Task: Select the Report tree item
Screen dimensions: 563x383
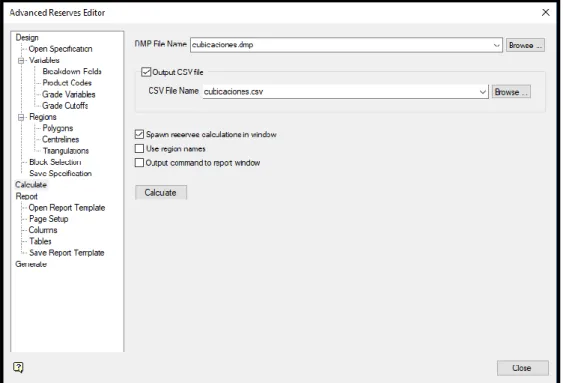Action: 27,196
